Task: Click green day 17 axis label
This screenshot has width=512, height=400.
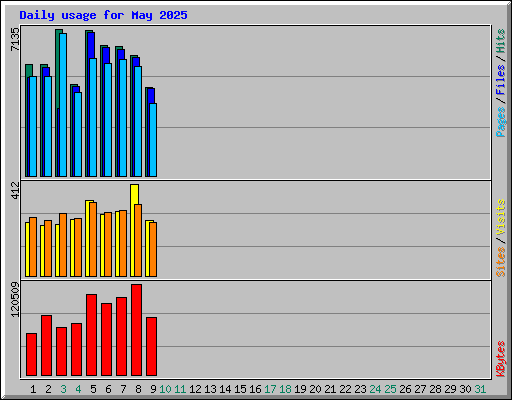Action: [270, 389]
